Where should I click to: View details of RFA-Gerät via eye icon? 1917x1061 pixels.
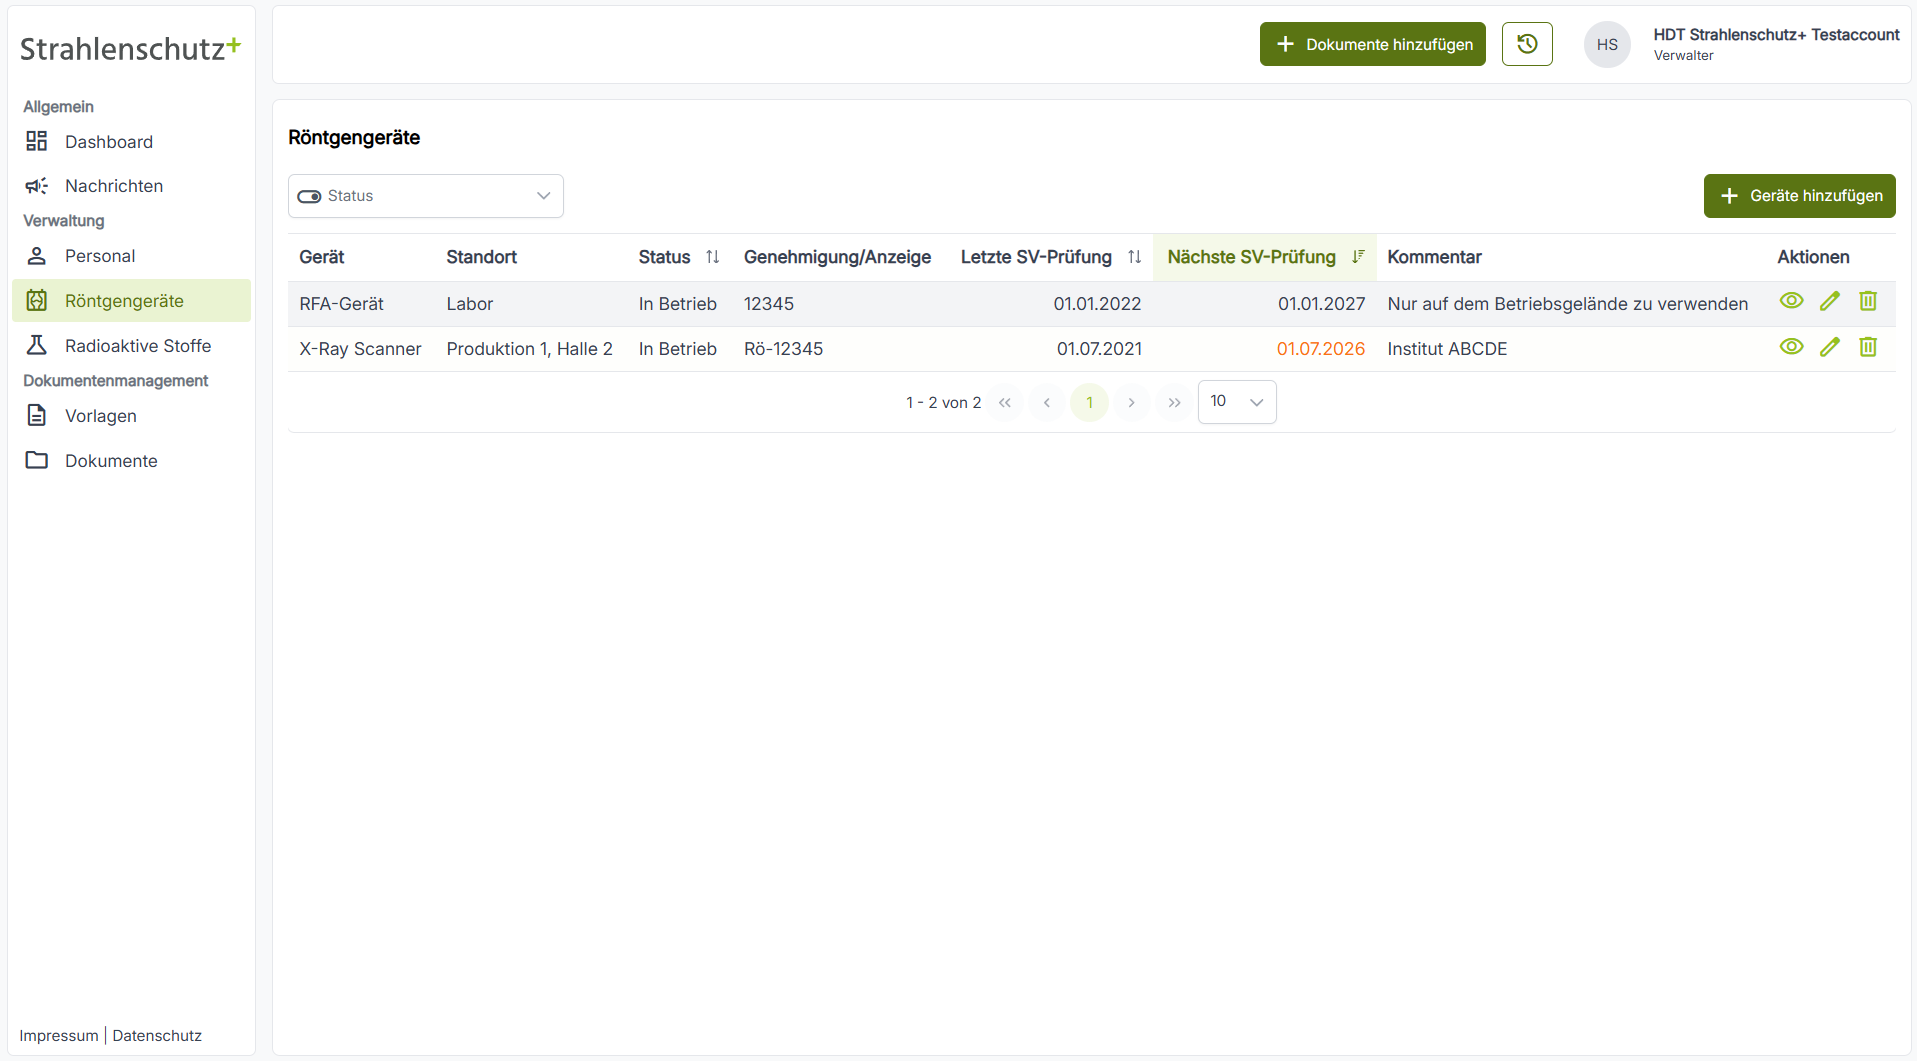(1791, 301)
